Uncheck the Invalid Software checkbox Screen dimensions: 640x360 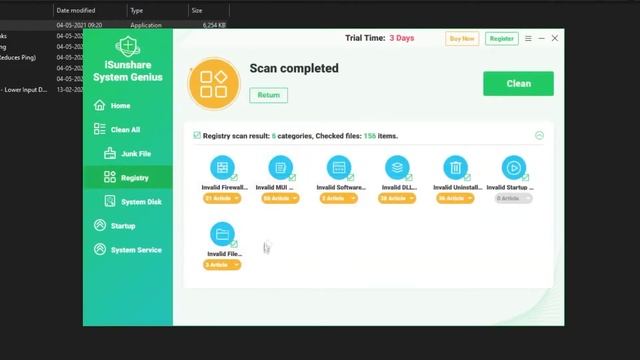click(x=351, y=177)
